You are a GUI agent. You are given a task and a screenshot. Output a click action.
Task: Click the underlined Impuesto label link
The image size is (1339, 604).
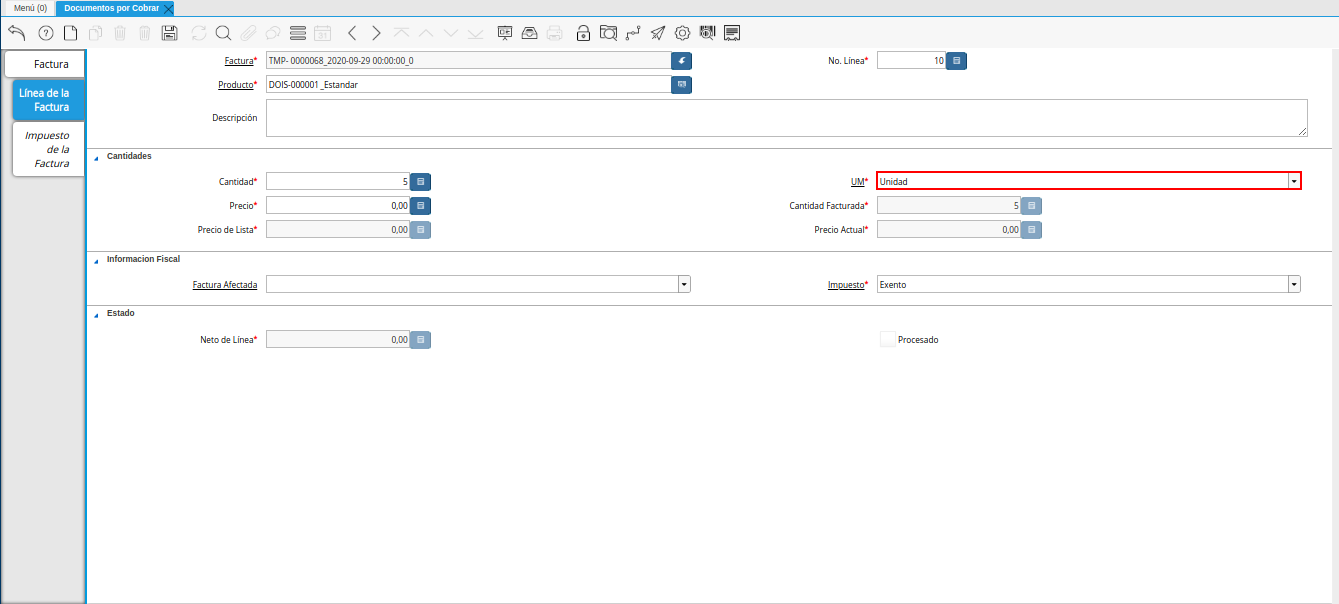tap(846, 285)
